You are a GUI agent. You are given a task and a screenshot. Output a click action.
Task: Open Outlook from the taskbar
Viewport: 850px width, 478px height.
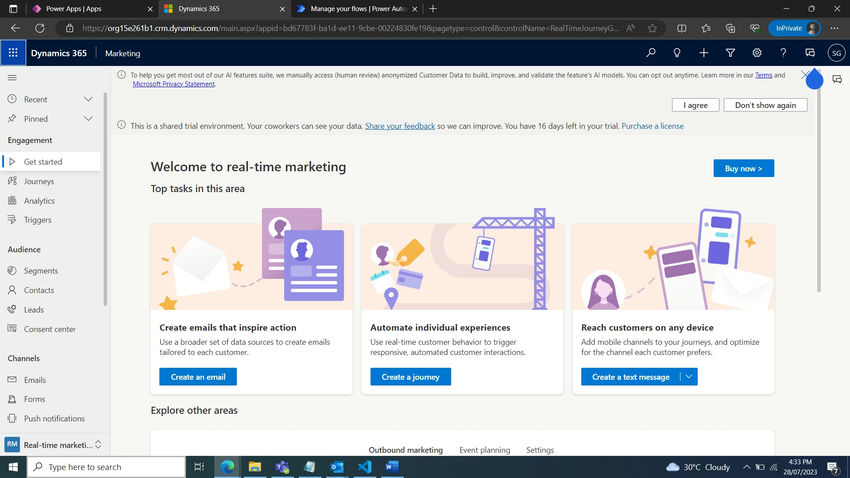(x=337, y=467)
